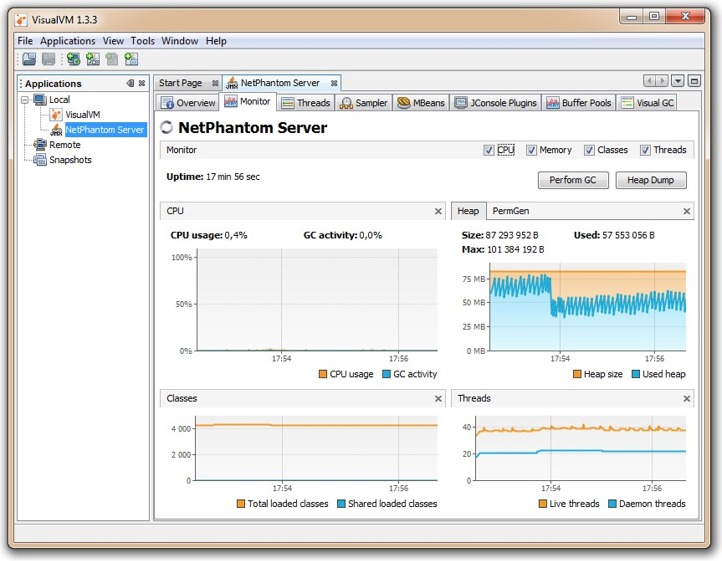This screenshot has width=722, height=561.
Task: Close the Applications panel
Action: coord(142,83)
